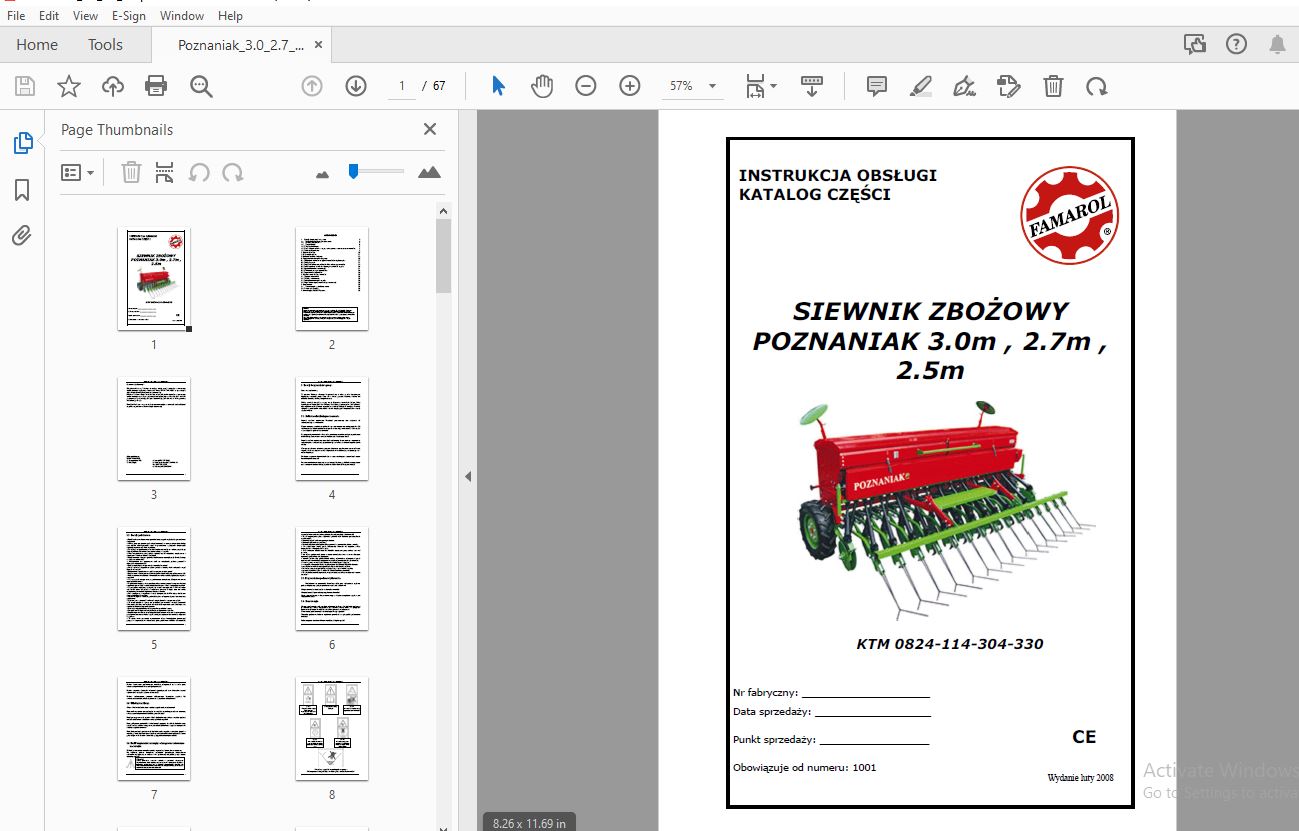The image size is (1299, 831).
Task: Click the upload to cloud icon
Action: point(113,86)
